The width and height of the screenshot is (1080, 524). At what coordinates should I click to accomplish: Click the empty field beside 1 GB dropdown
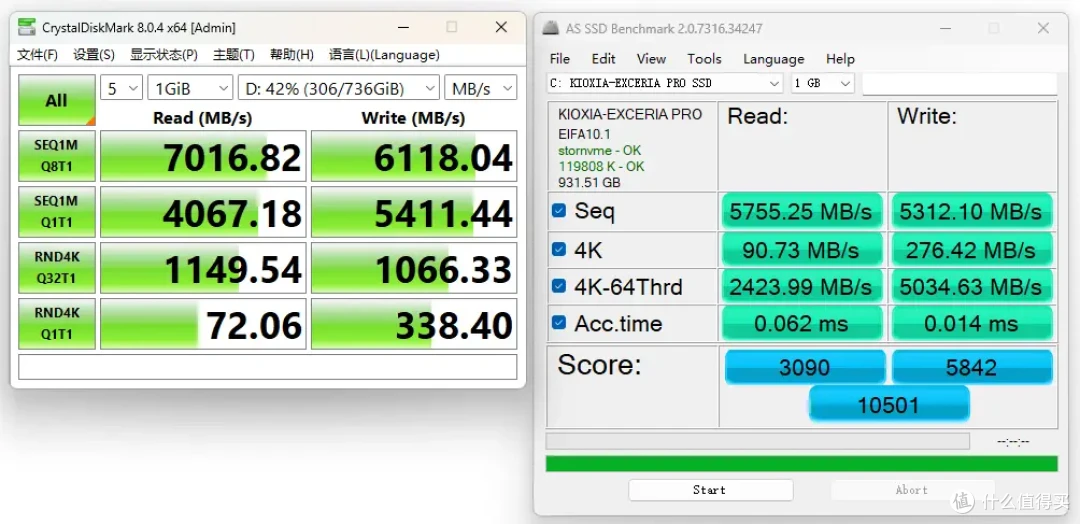(x=959, y=83)
